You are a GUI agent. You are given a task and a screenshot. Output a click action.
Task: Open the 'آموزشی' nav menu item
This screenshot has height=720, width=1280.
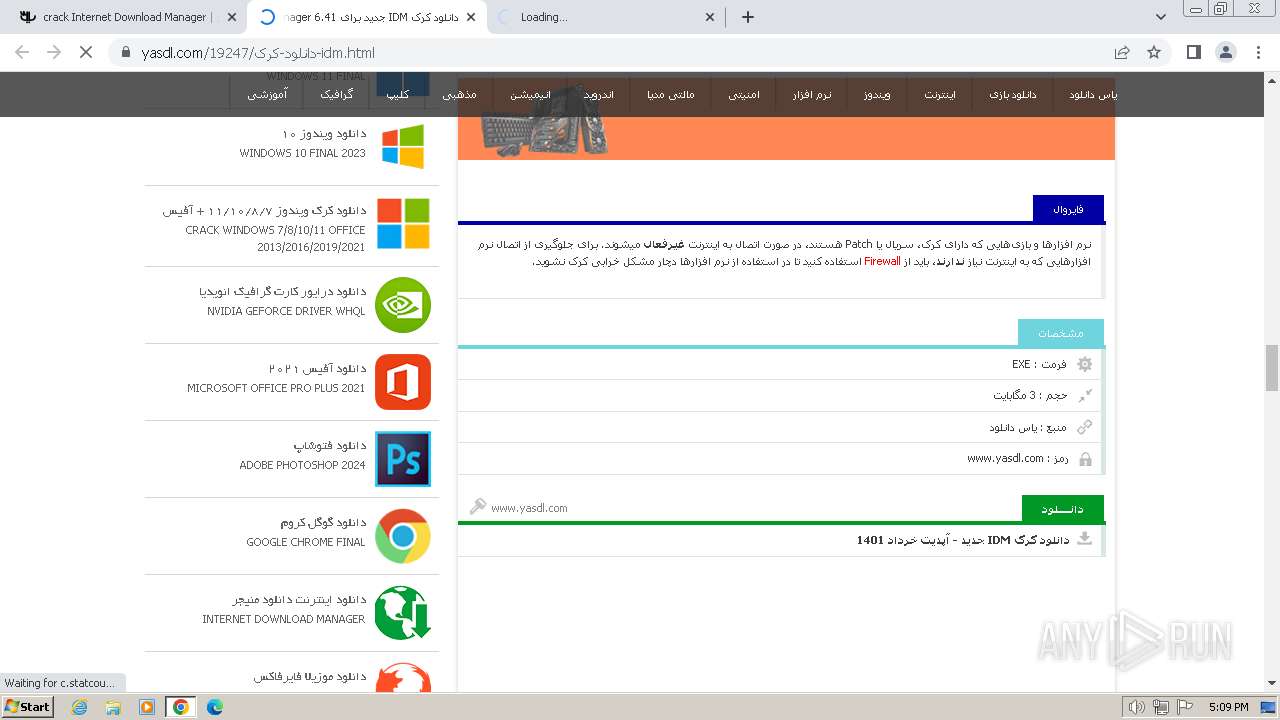[268, 95]
